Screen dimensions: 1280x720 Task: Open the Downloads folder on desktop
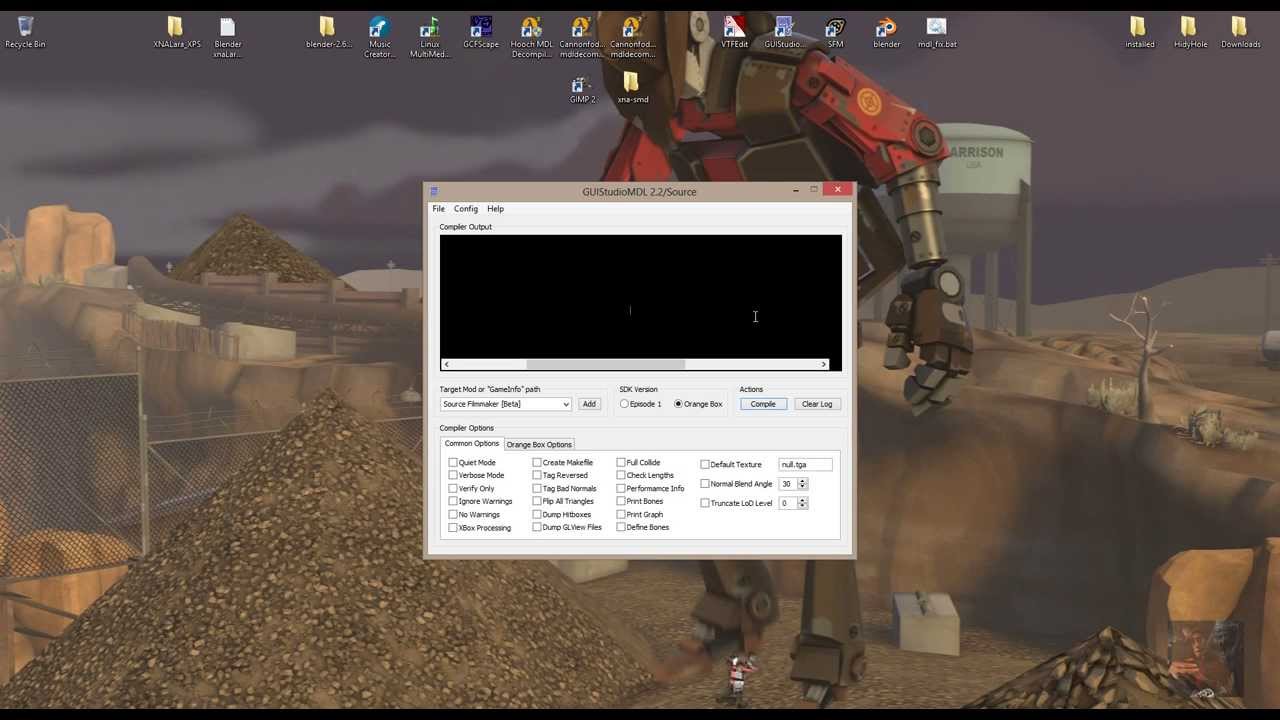1240,32
